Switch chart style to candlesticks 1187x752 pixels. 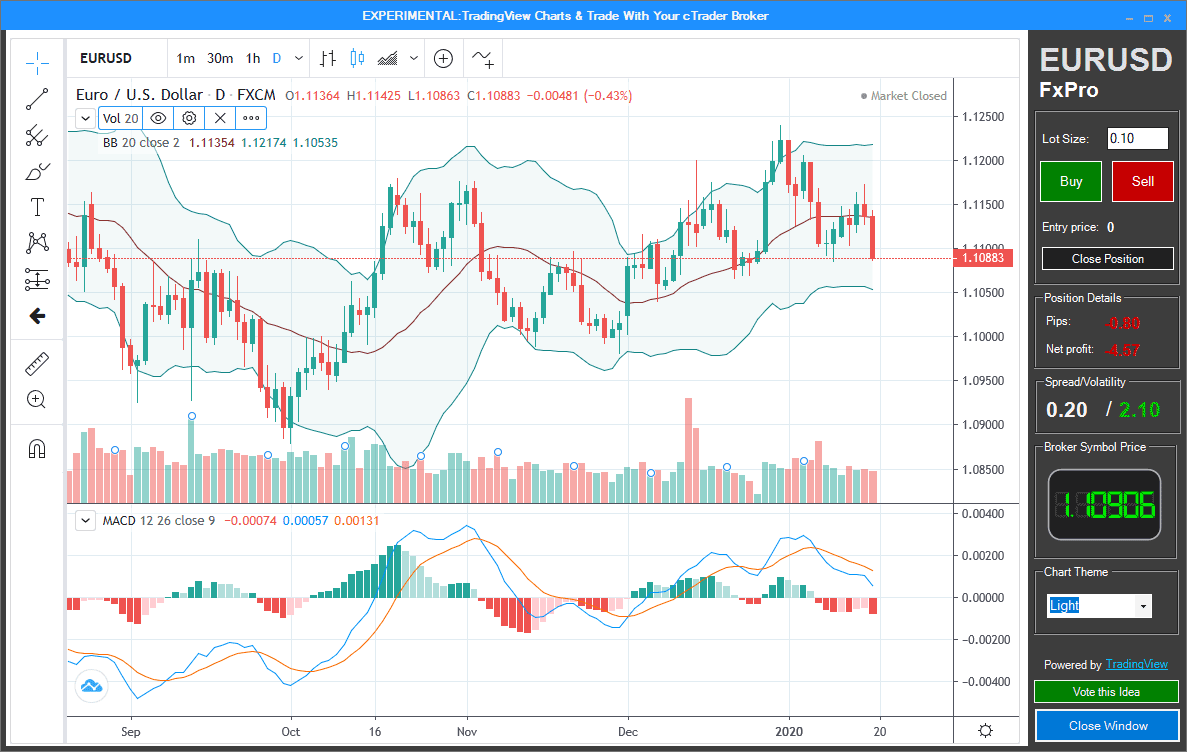[355, 58]
